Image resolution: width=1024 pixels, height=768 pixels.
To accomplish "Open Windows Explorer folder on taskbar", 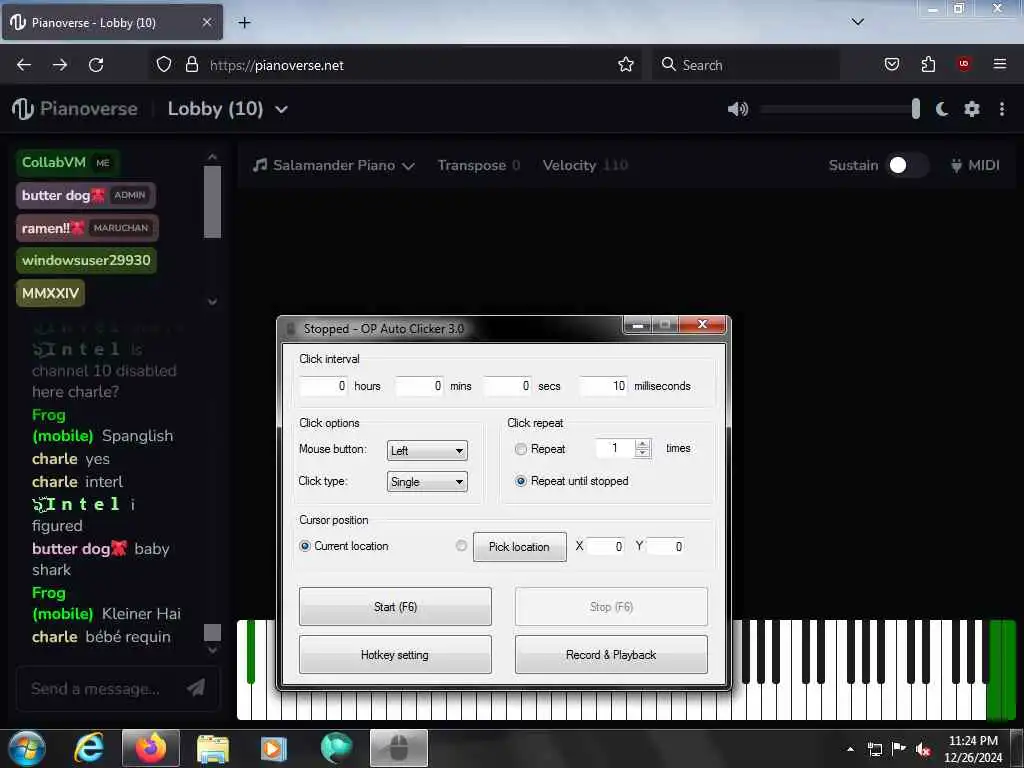I will coord(212,749).
